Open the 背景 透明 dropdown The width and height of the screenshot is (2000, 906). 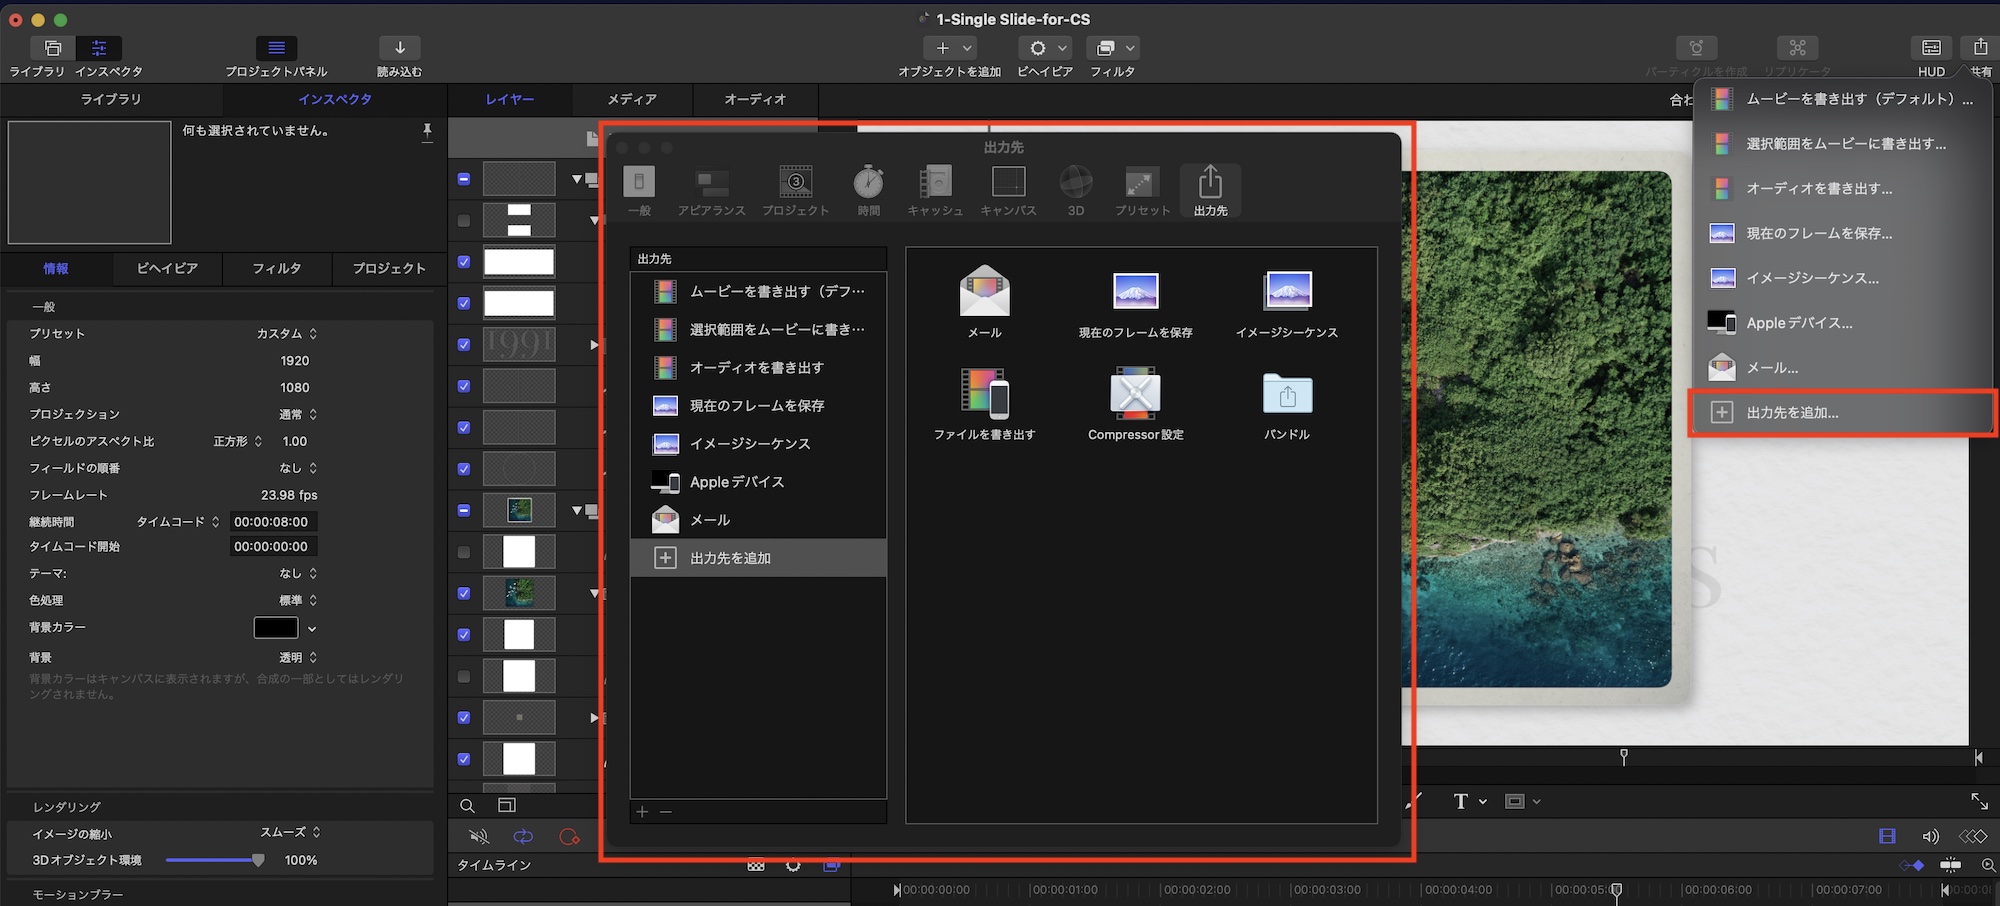point(298,657)
